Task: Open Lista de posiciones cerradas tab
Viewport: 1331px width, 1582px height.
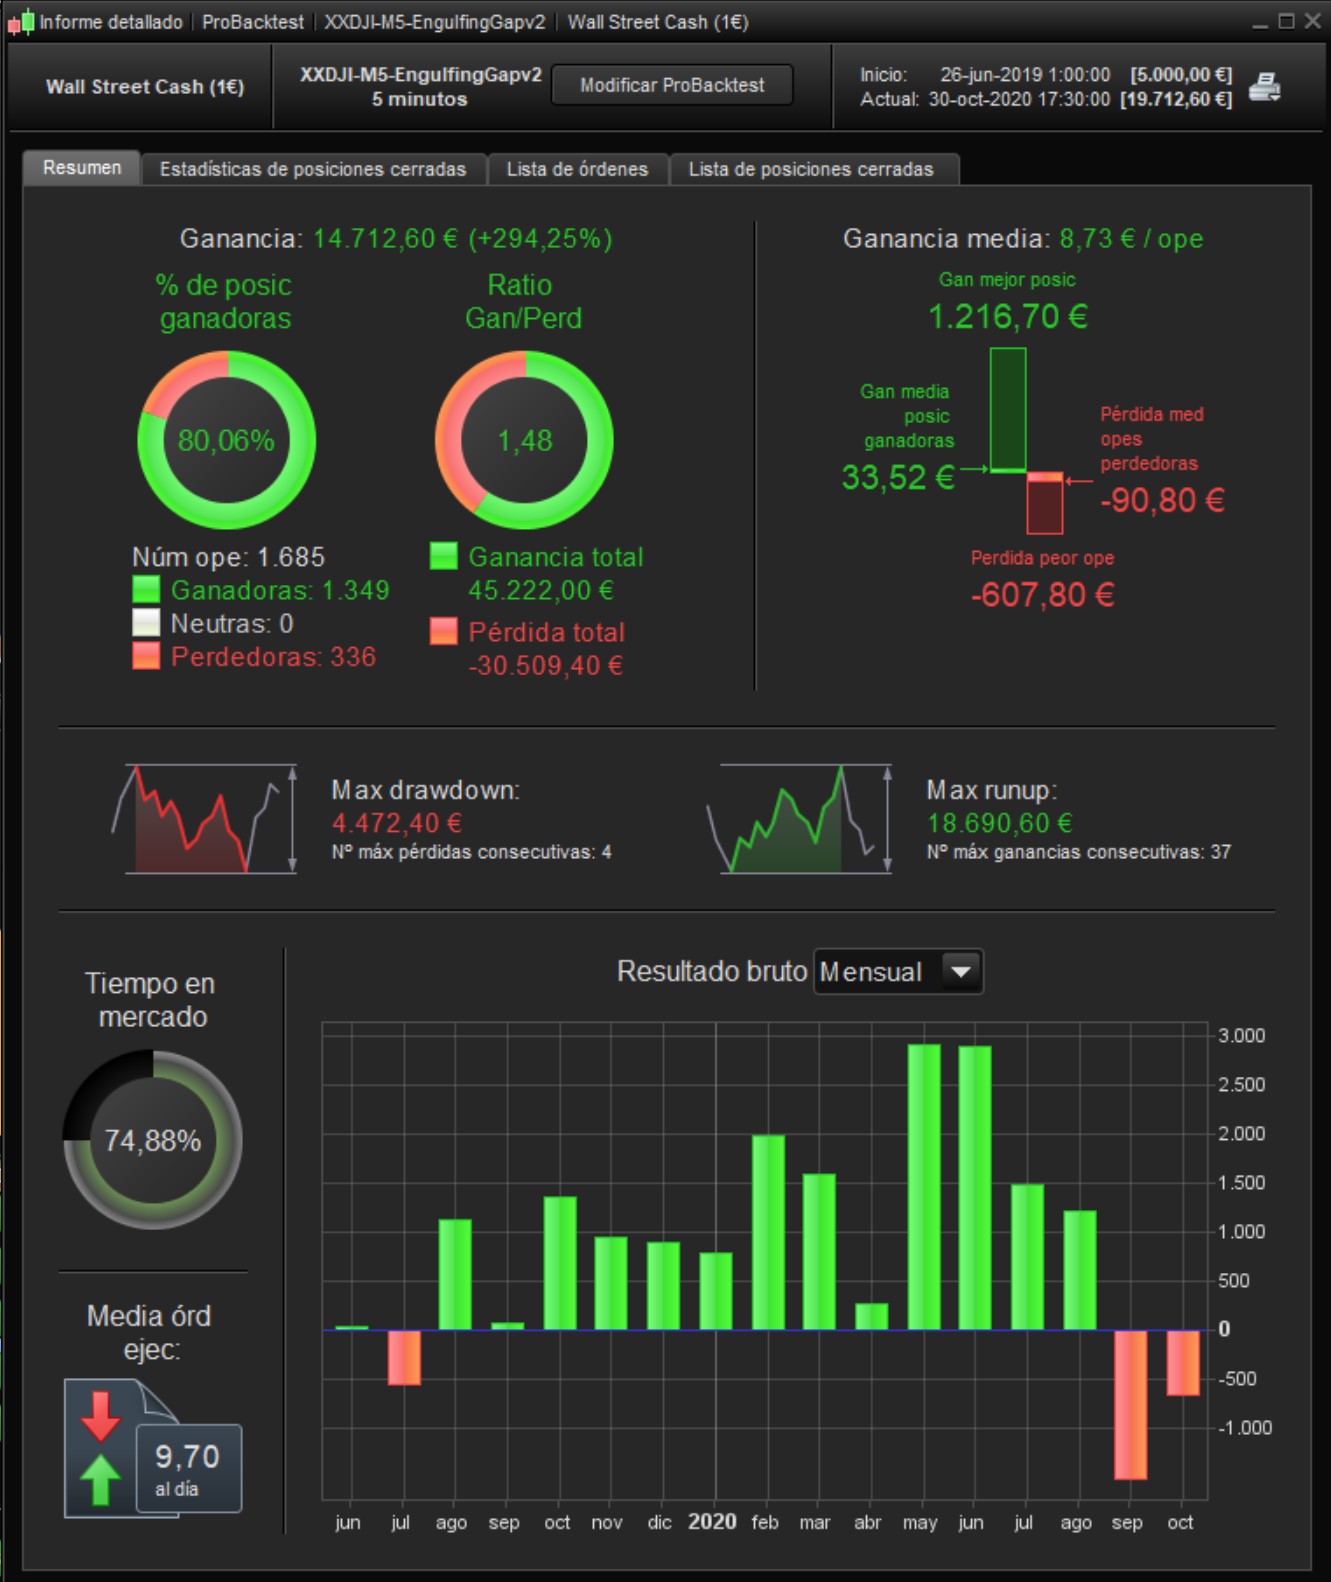Action: (811, 169)
